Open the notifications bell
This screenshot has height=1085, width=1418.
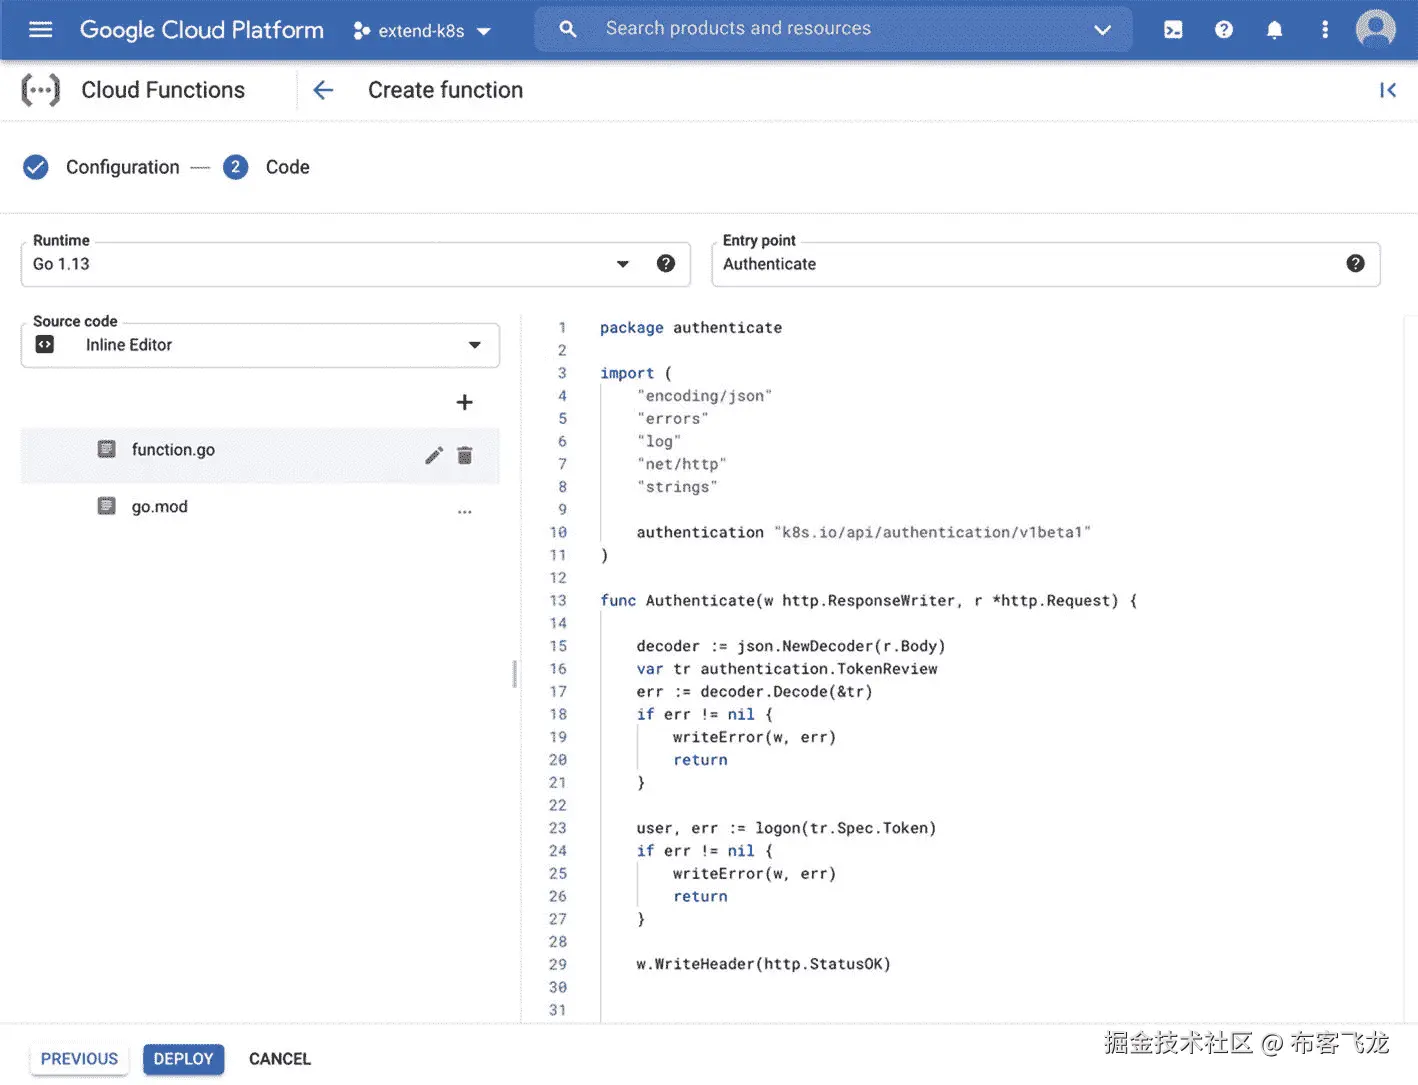click(x=1274, y=30)
